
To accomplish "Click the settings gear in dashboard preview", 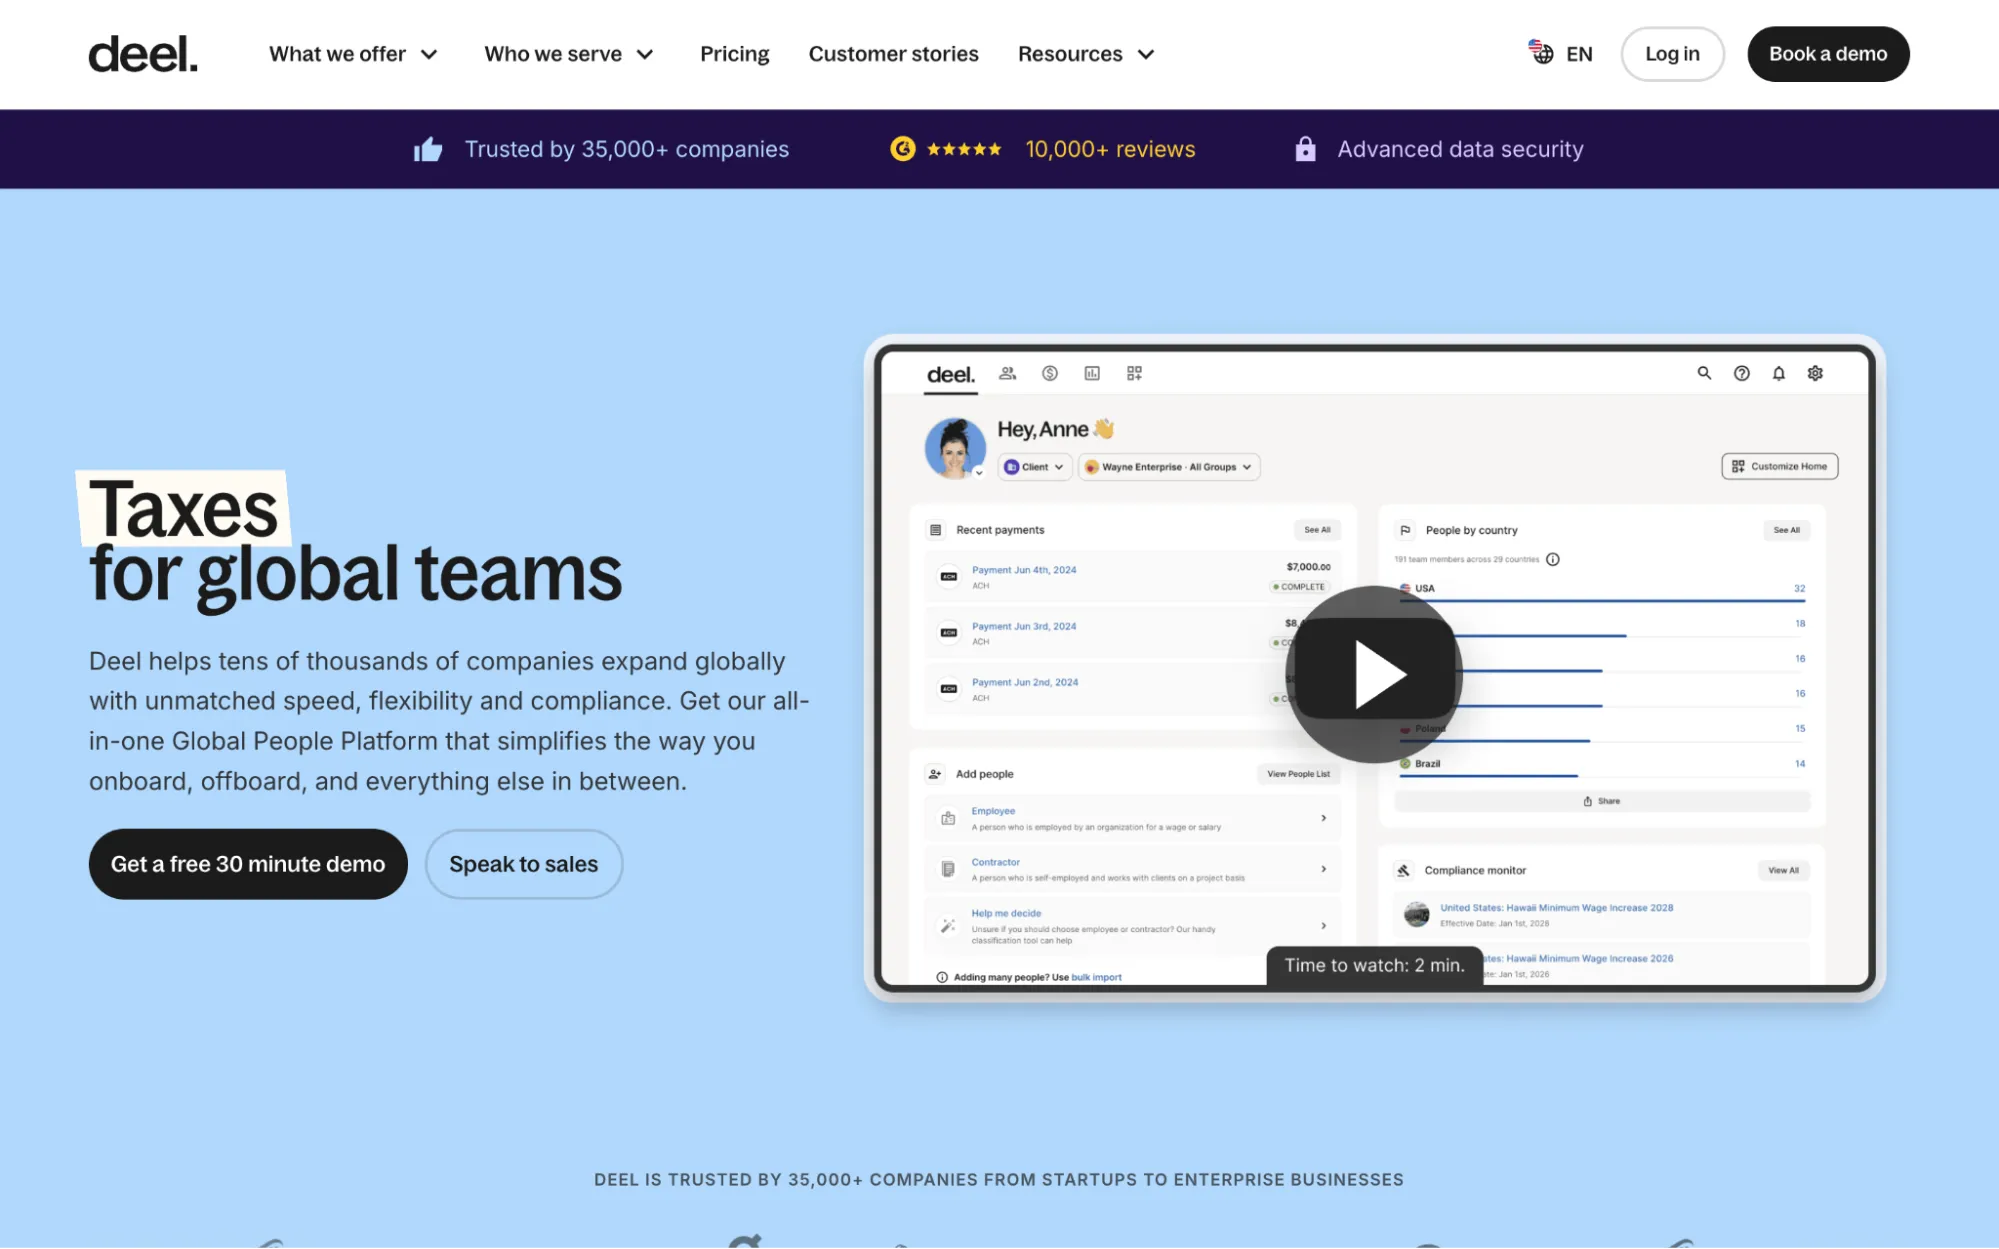I will point(1815,373).
